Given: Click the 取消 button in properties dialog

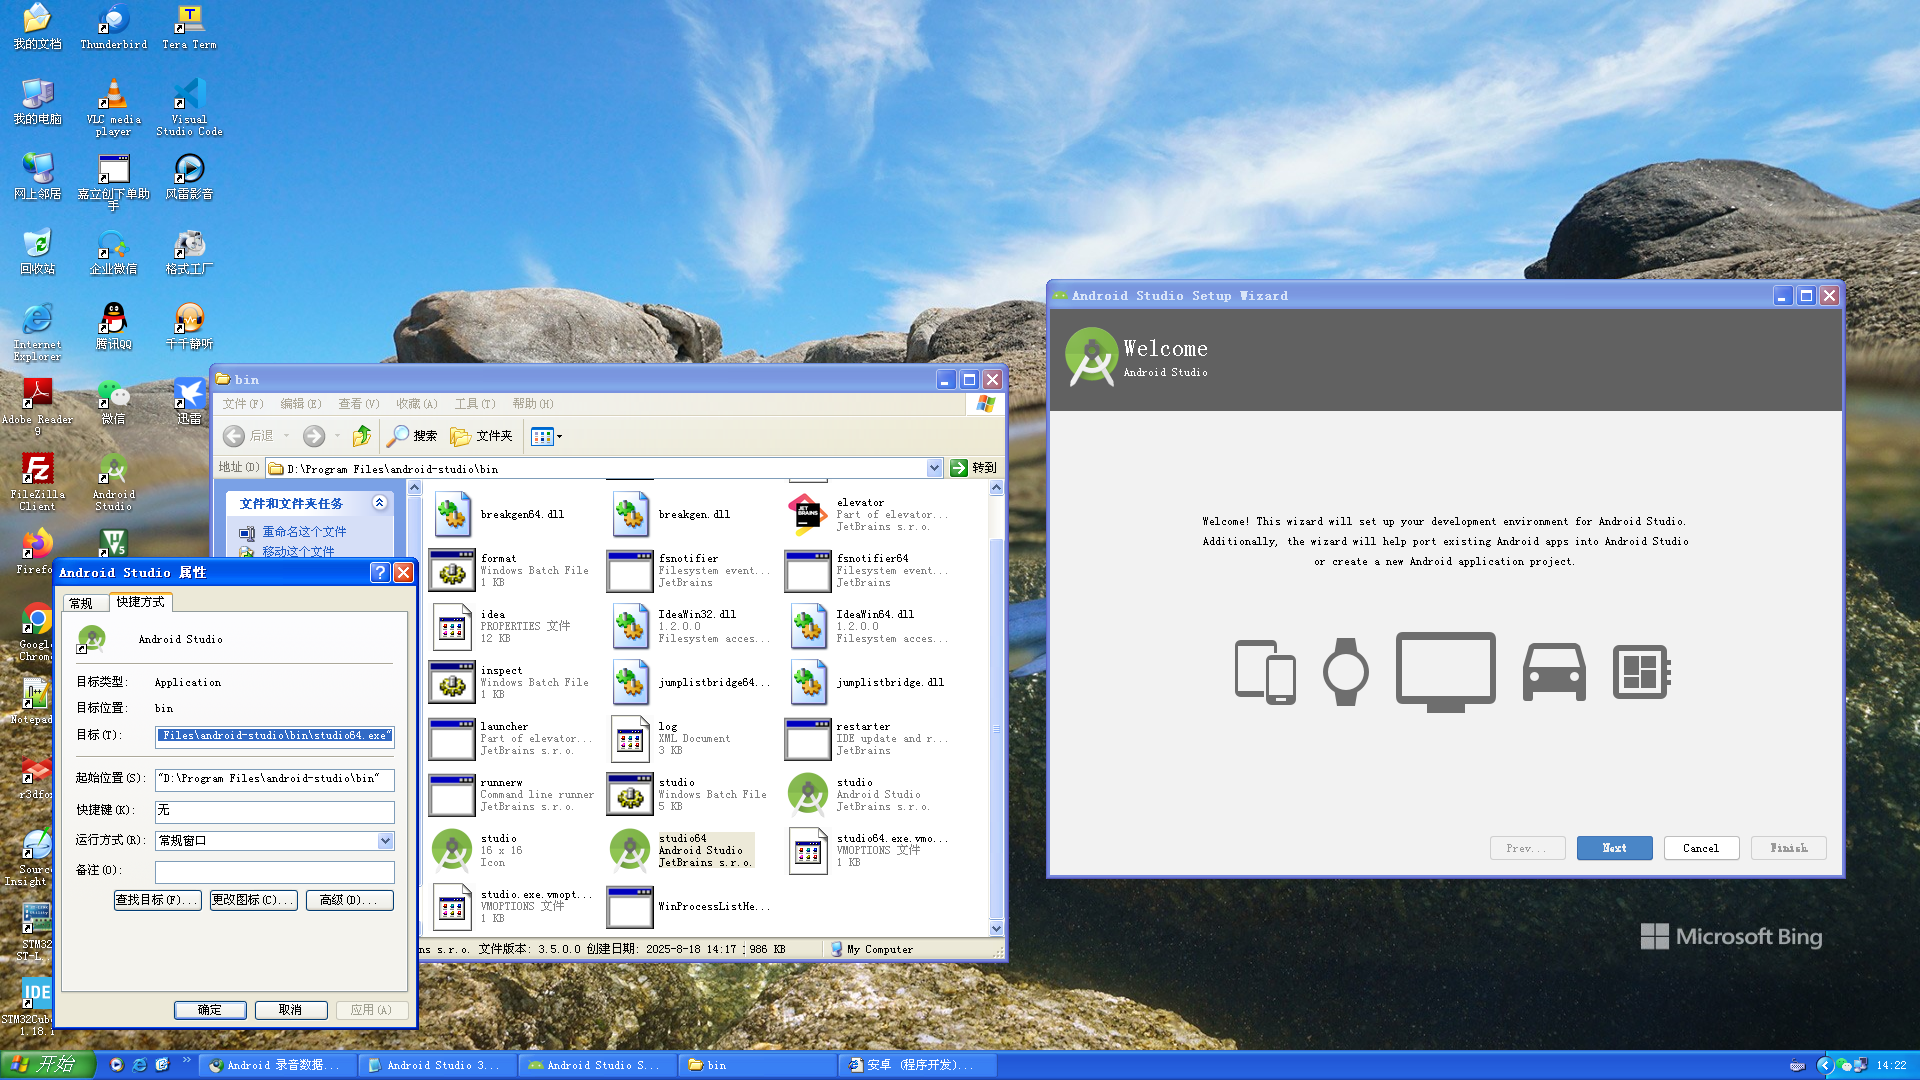Looking at the screenshot, I should 291,1010.
